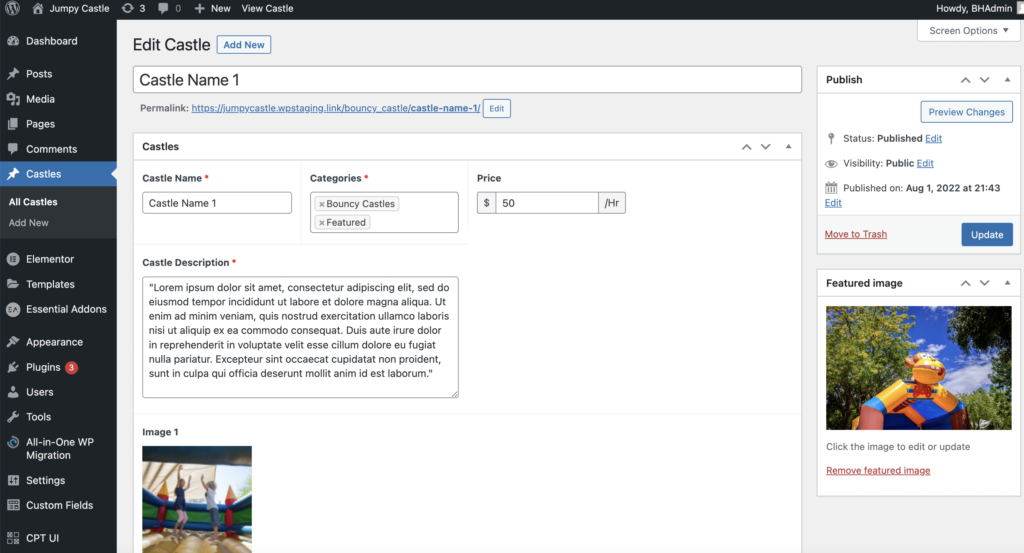Viewport: 1024px width, 553px height.
Task: Move the Featured image panel down
Action: tap(985, 284)
